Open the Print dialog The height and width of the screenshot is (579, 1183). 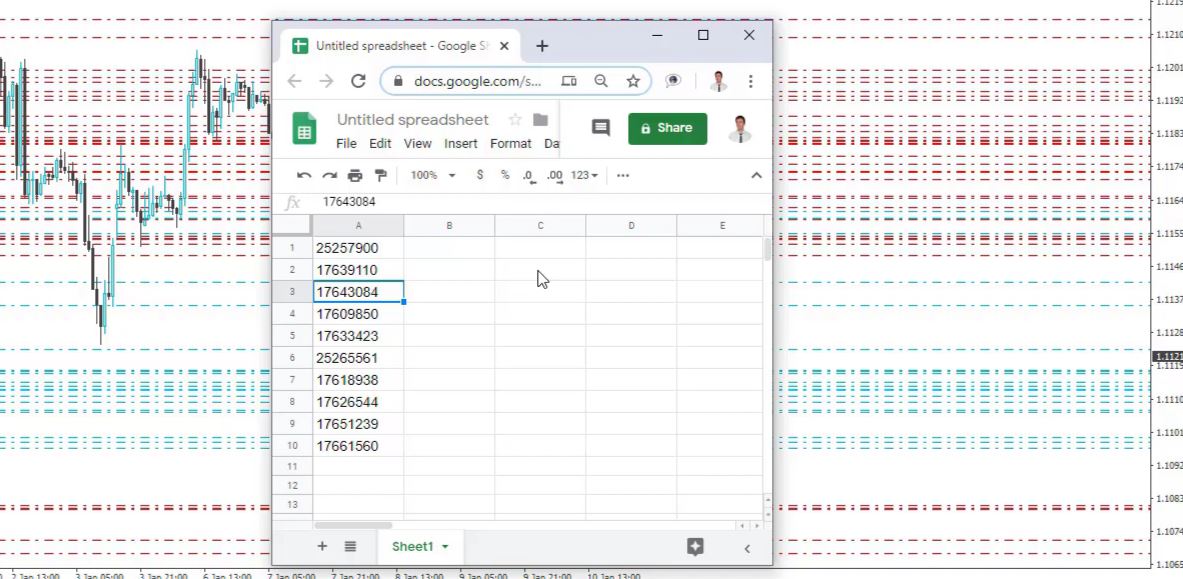pyautogui.click(x=355, y=175)
